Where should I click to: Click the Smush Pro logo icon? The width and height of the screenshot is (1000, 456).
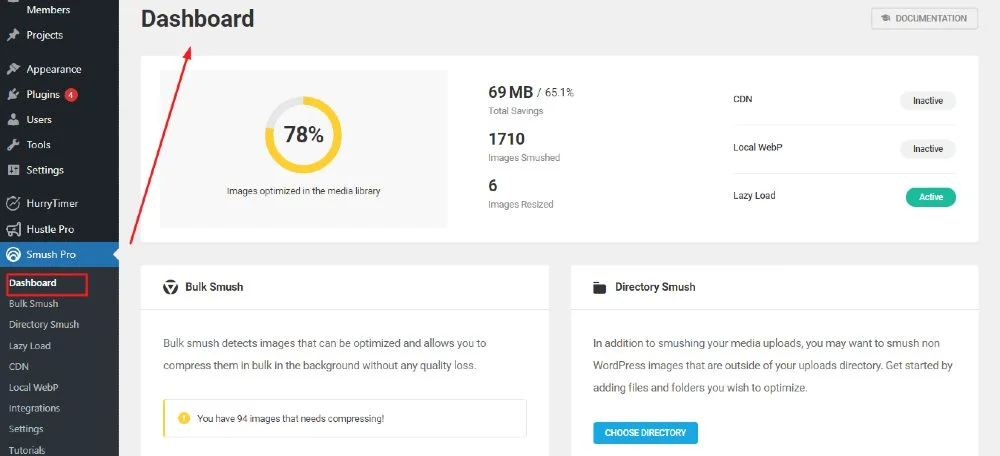pos(13,254)
